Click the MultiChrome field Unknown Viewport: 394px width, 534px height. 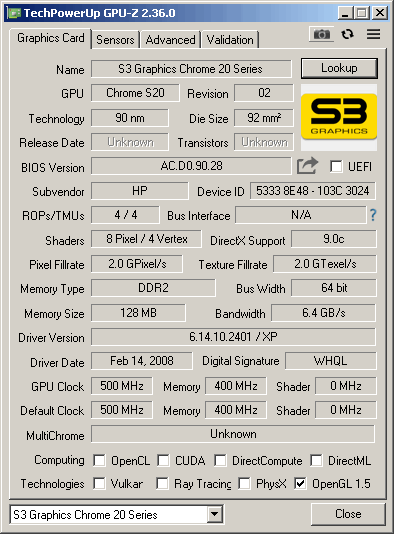[x=233, y=434]
